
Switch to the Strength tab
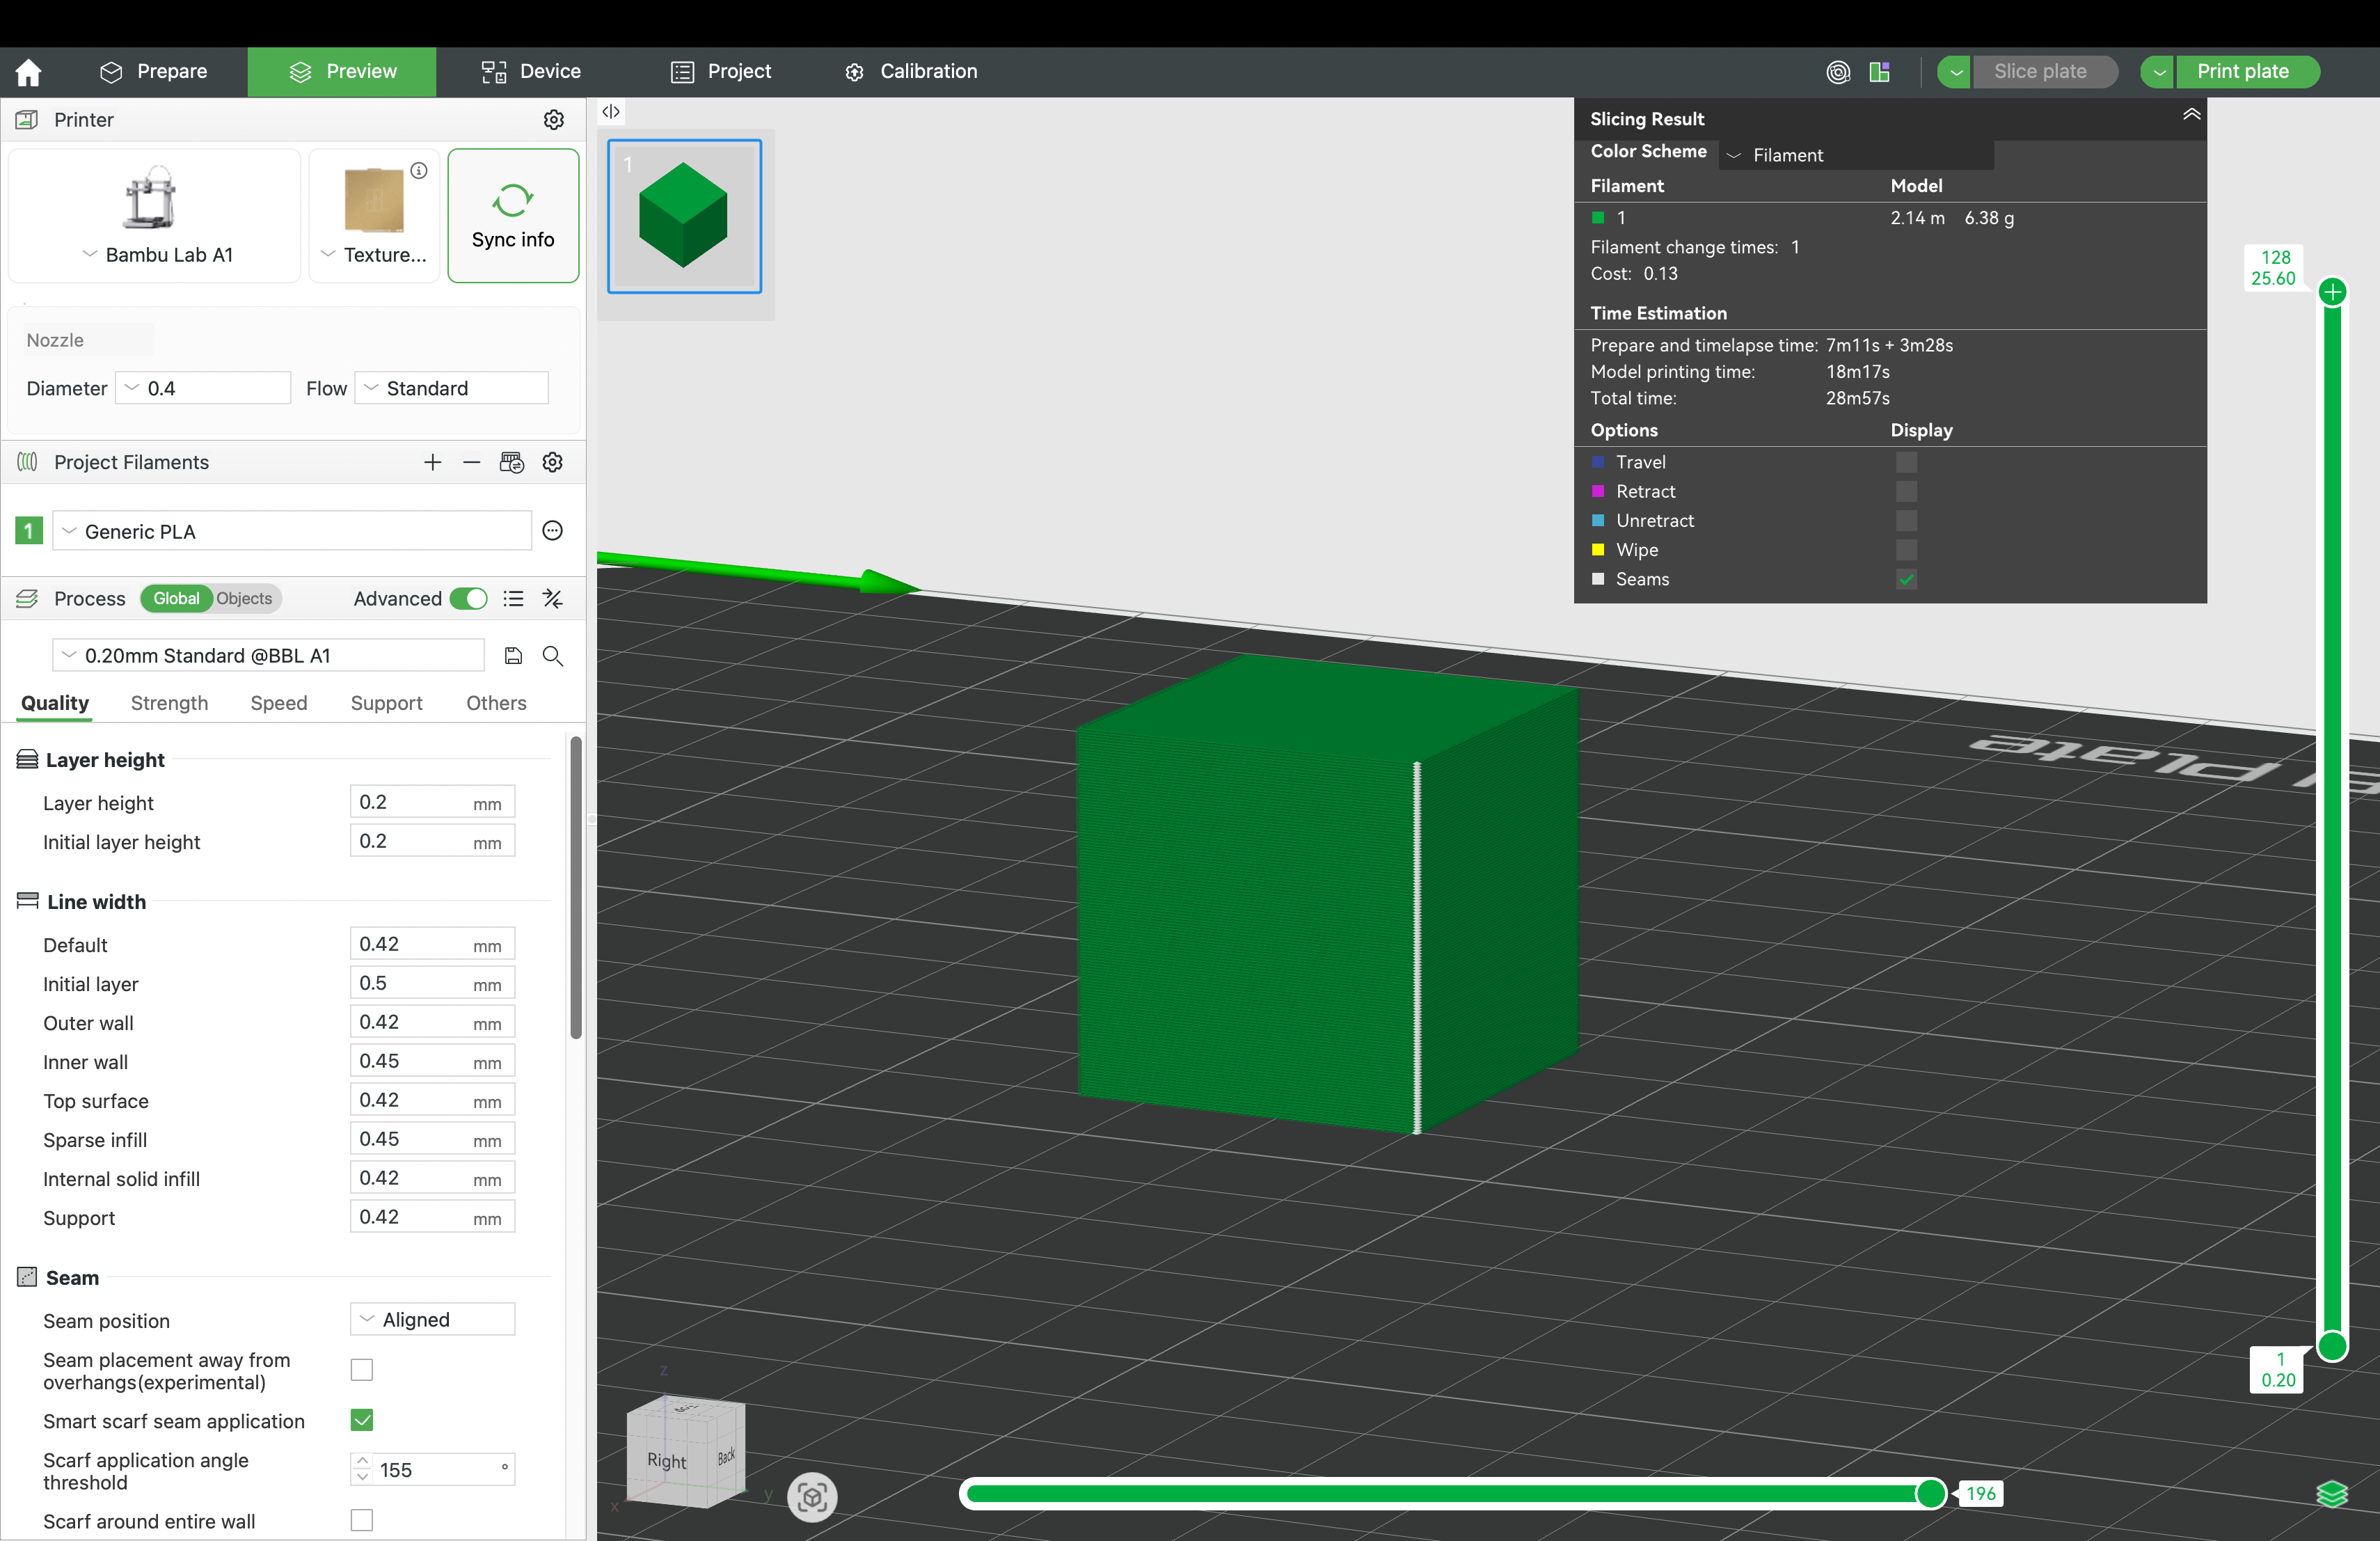click(169, 703)
